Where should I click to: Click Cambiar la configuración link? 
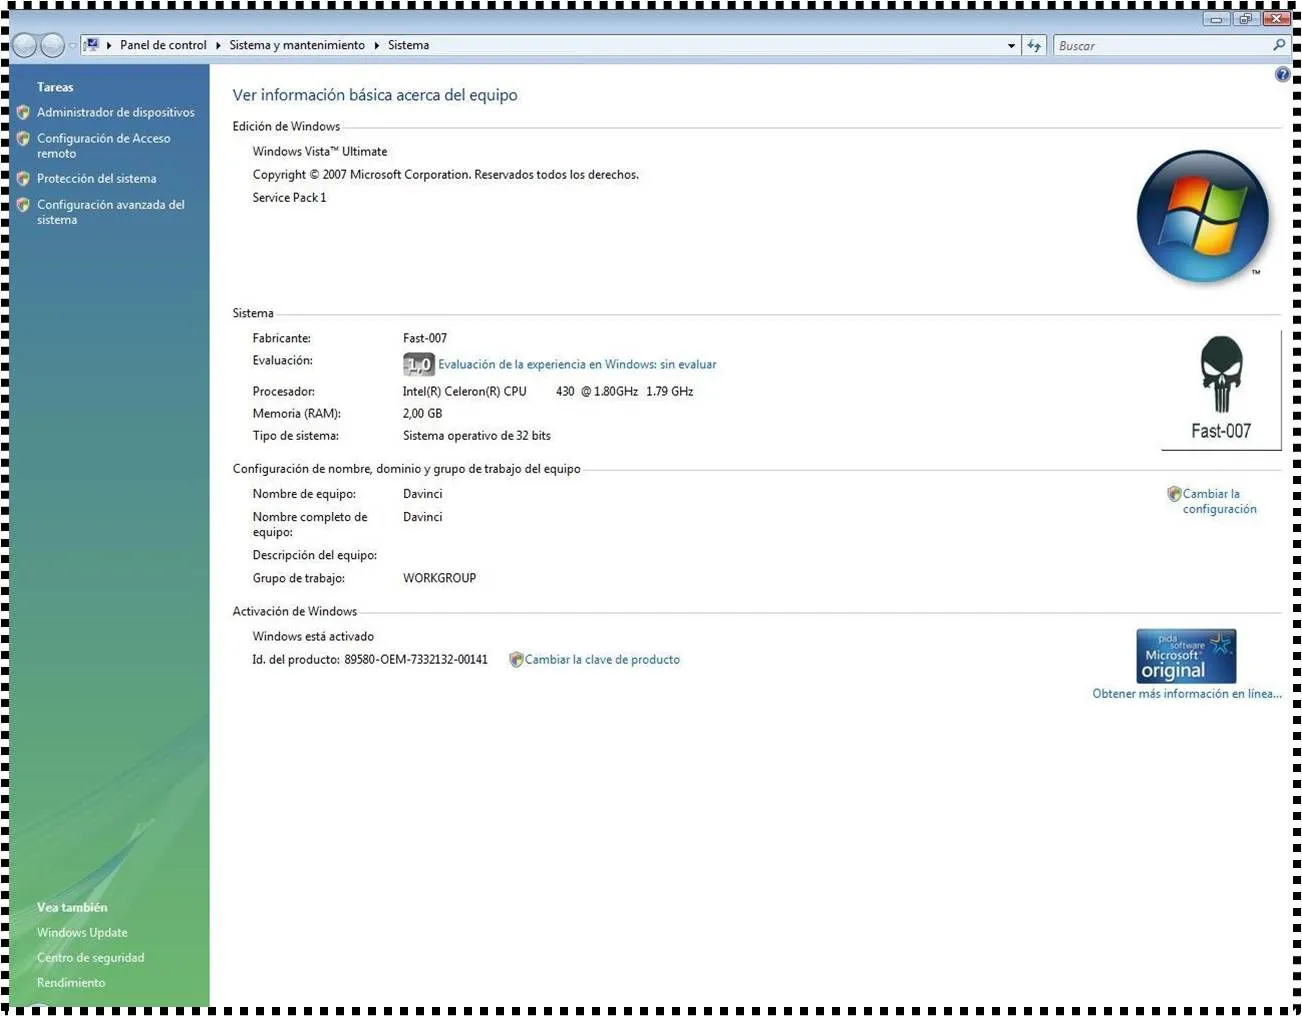pyautogui.click(x=1219, y=501)
